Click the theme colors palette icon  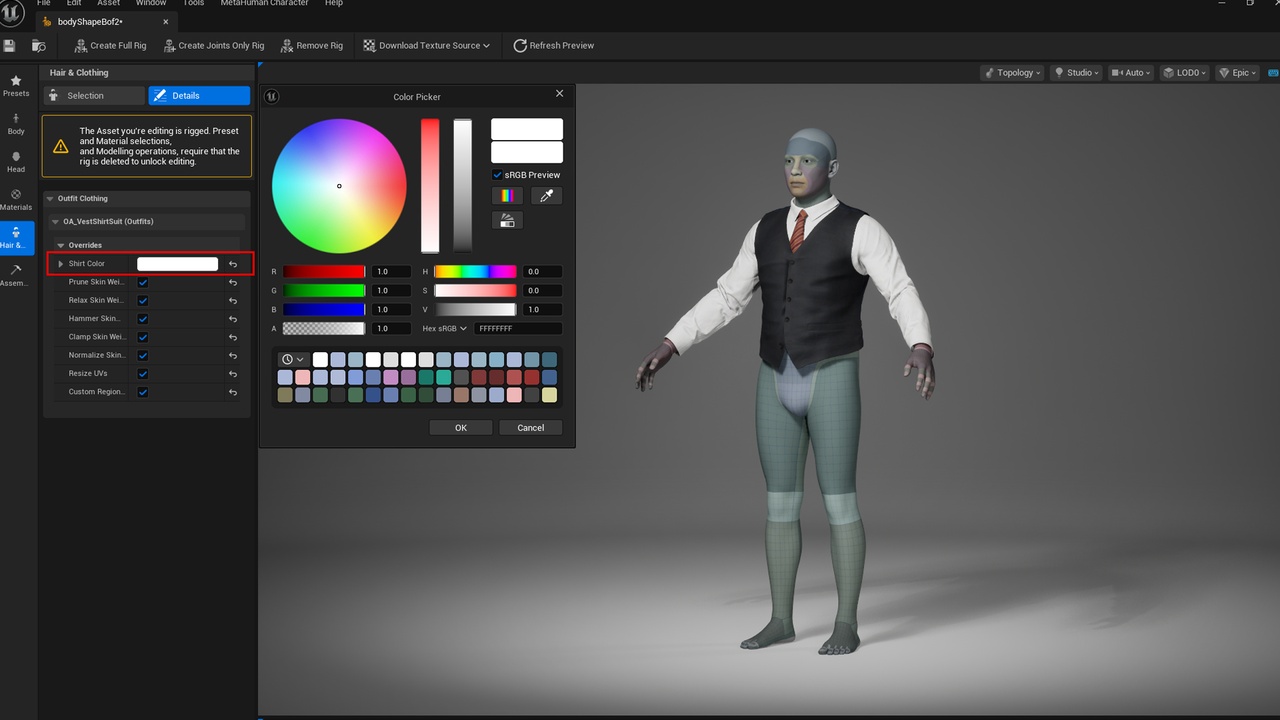pos(507,220)
